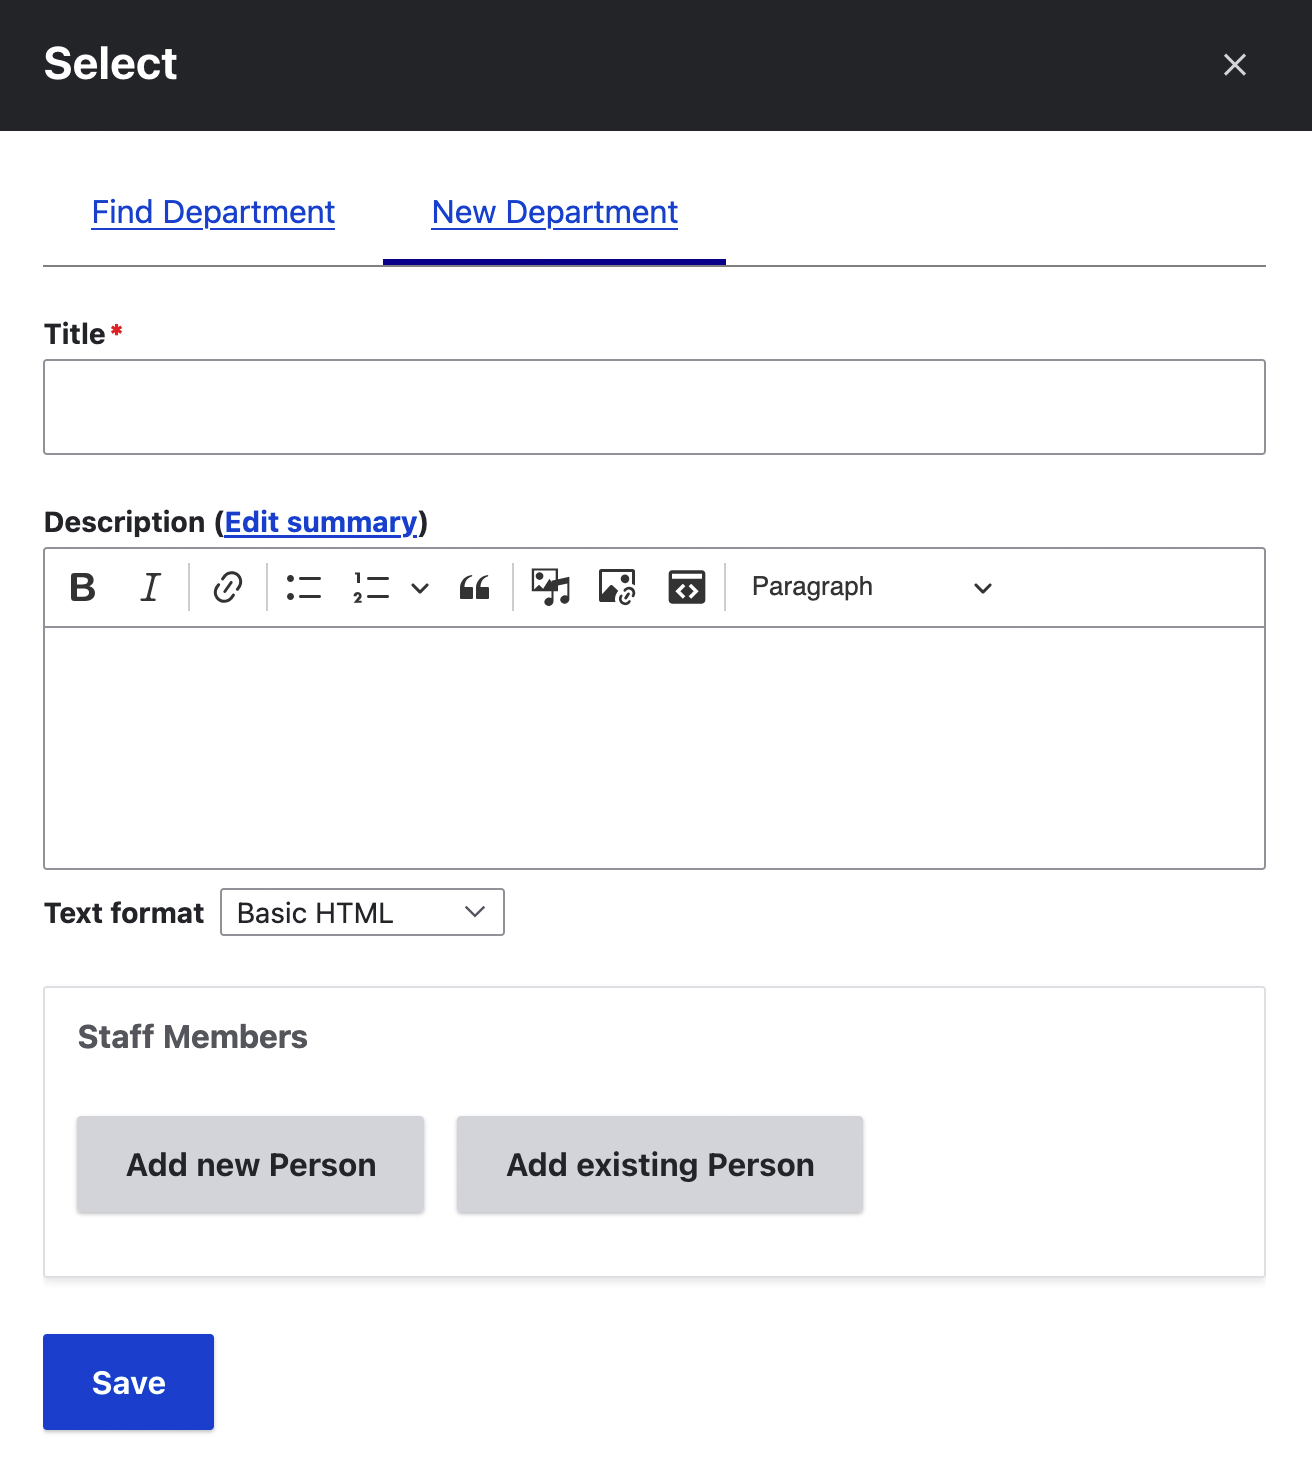Expand numbered list style options arrow
Image resolution: width=1312 pixels, height=1481 pixels.
pos(420,588)
